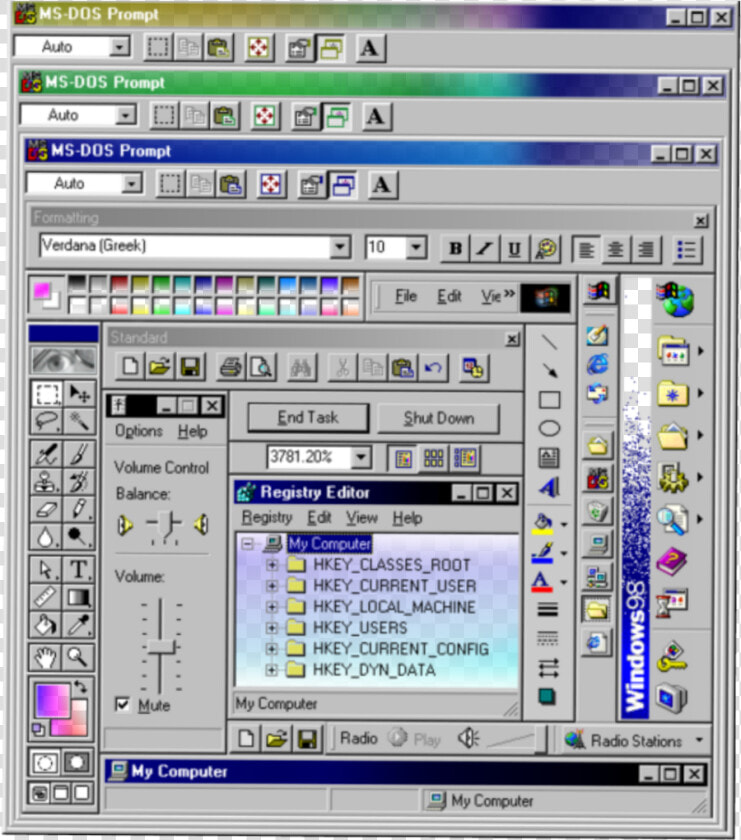This screenshot has height=840, width=741.
Task: Open the Registry menu
Action: 267,518
